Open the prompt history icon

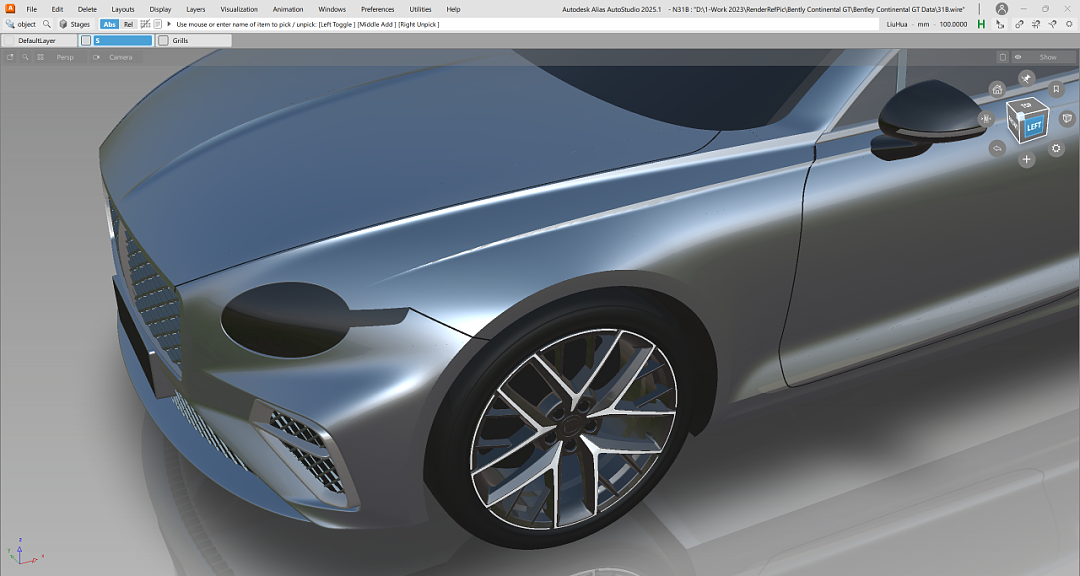[158, 24]
